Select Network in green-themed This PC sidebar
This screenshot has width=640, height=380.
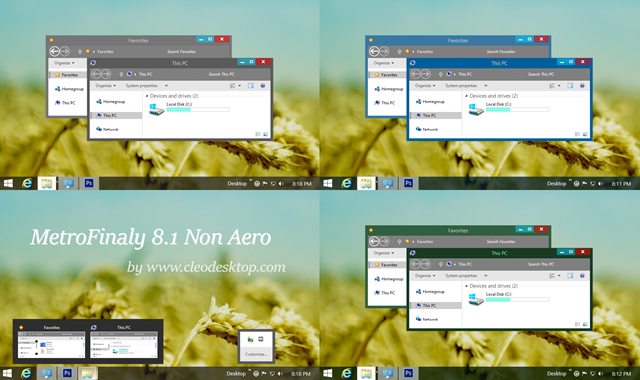click(427, 319)
